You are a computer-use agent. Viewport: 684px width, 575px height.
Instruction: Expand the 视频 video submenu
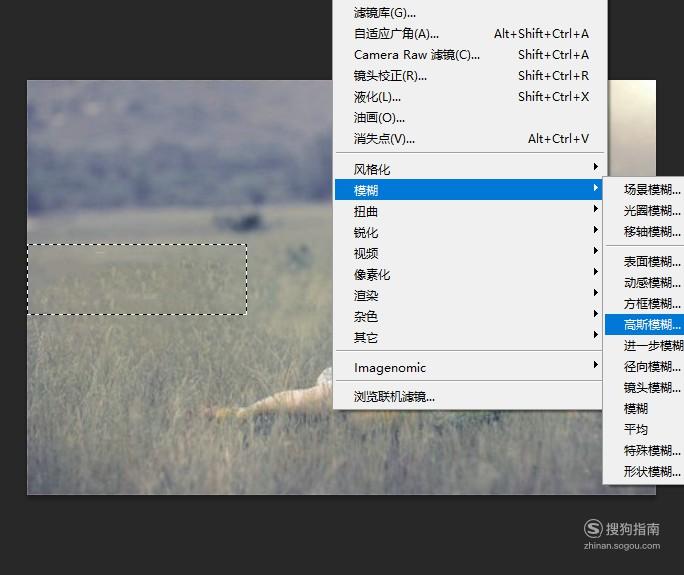469,253
